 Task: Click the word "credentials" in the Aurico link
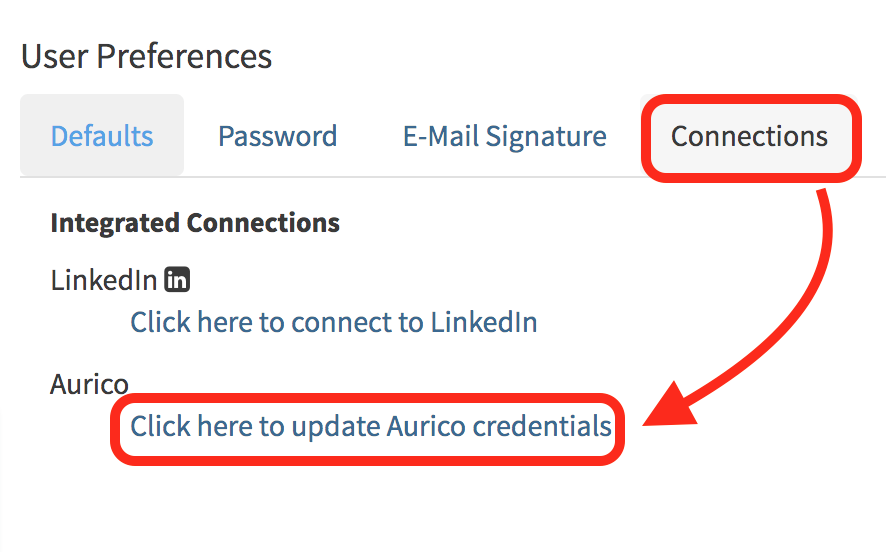pyautogui.click(x=542, y=427)
